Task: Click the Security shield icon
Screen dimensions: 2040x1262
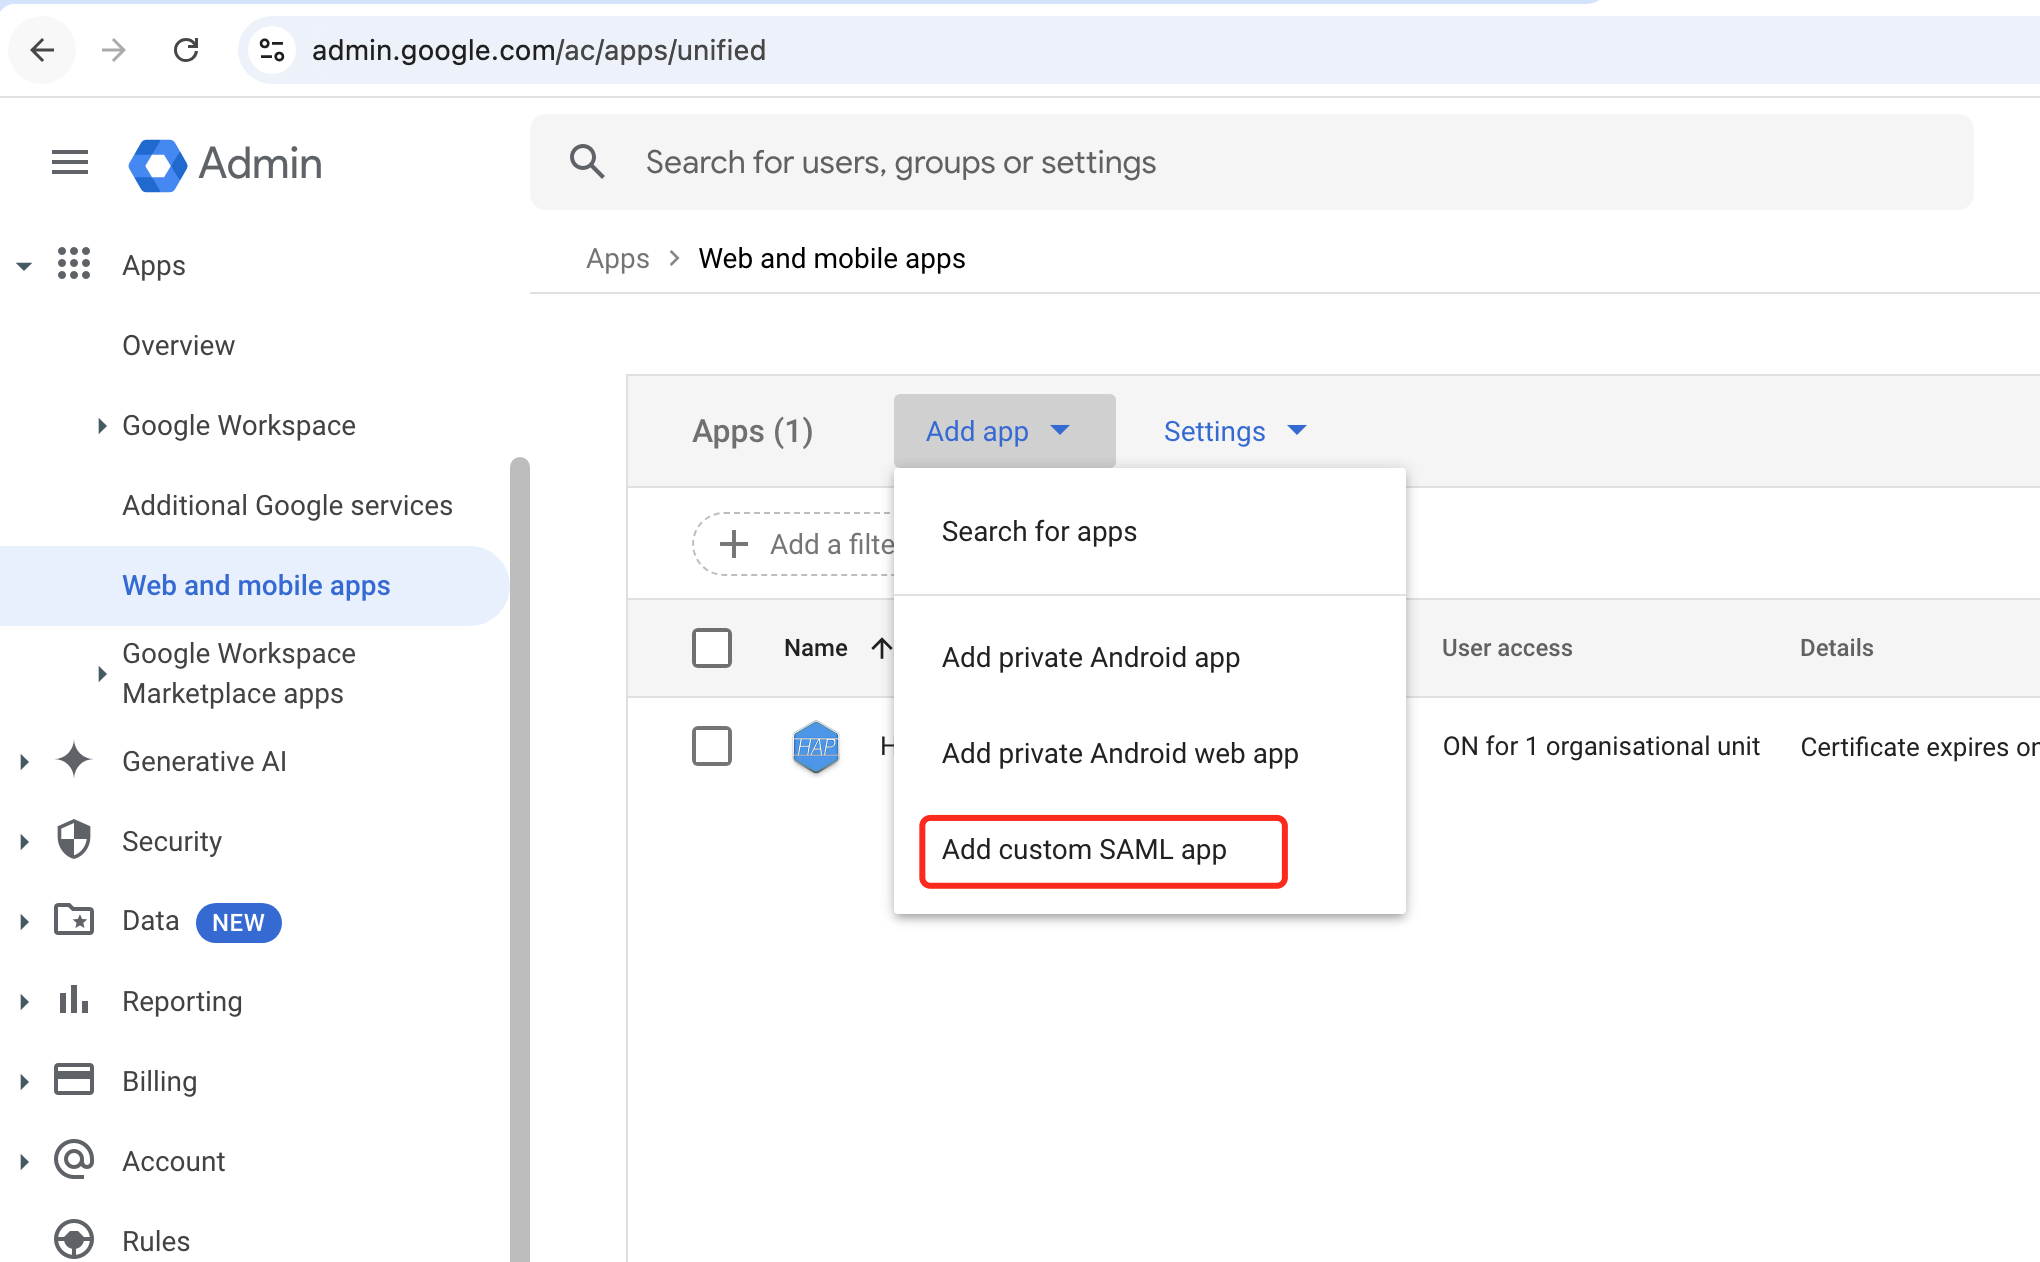Action: [74, 841]
